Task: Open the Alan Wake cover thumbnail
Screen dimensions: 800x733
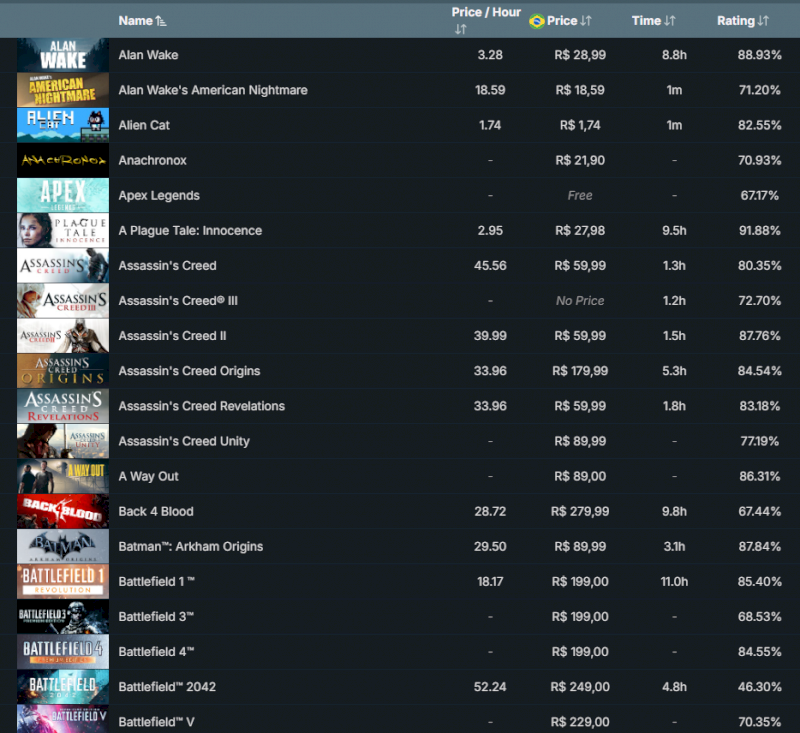Action: tap(63, 55)
